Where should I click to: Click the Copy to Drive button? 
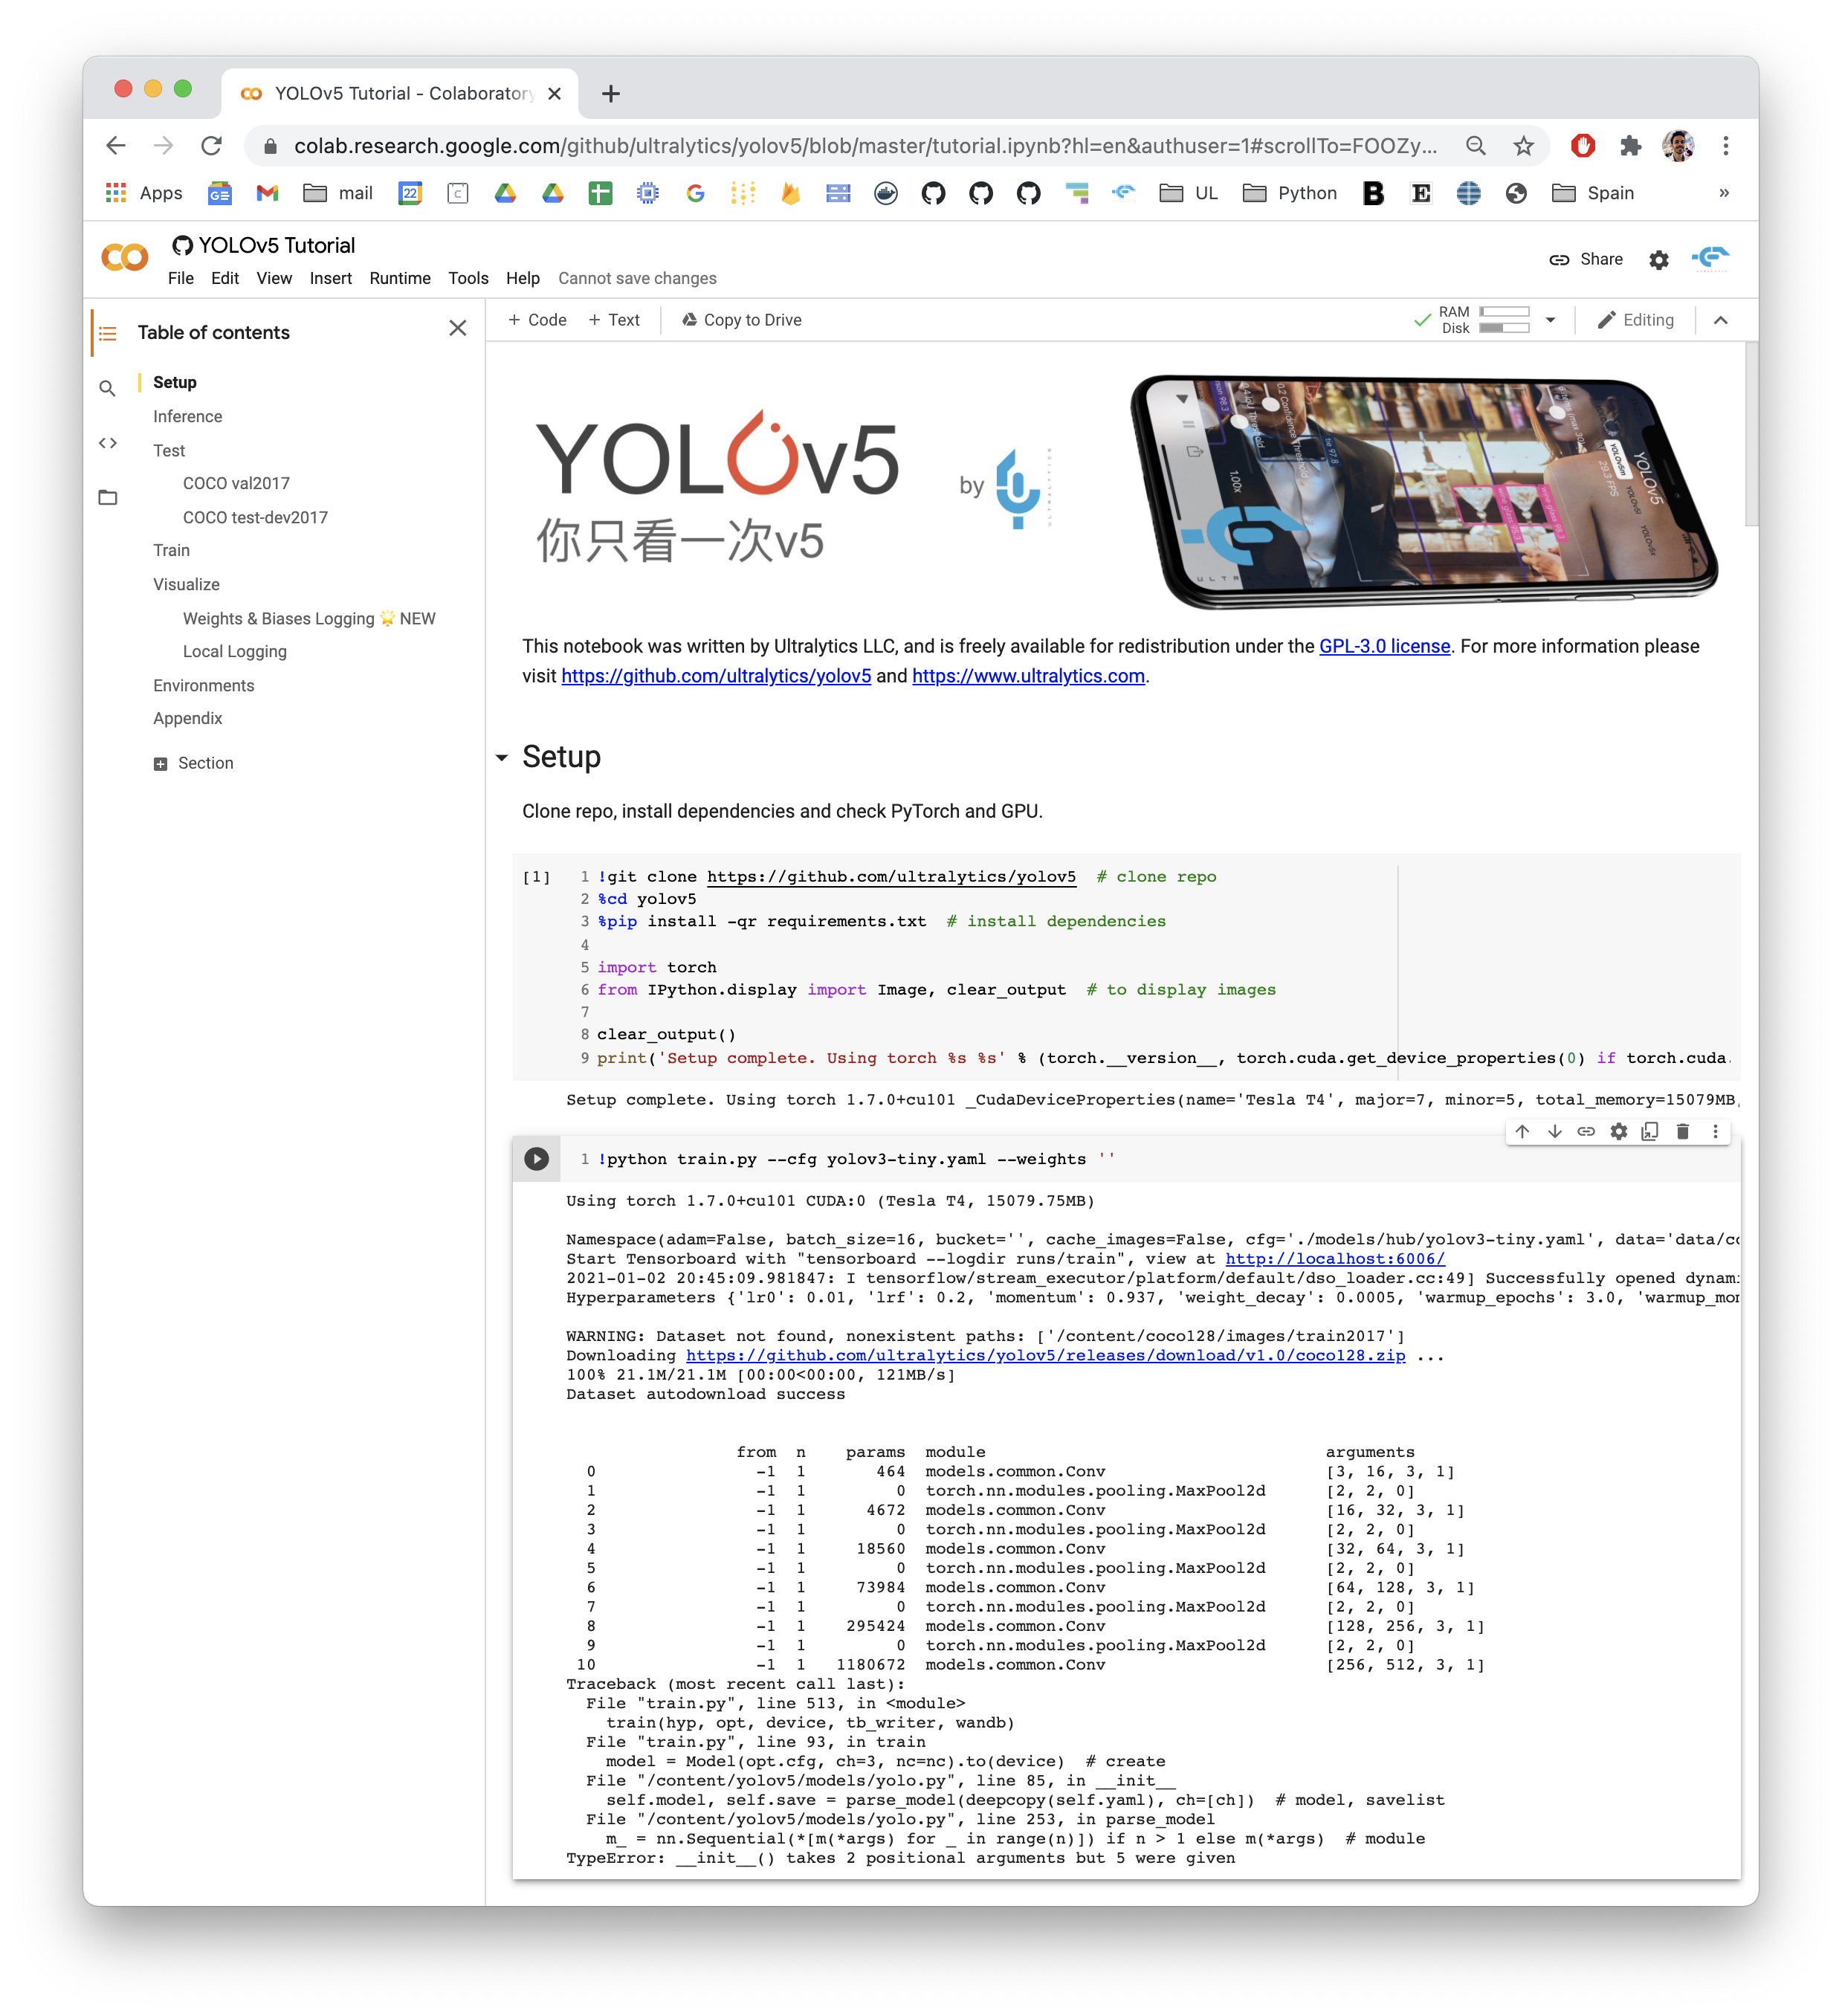(740, 319)
